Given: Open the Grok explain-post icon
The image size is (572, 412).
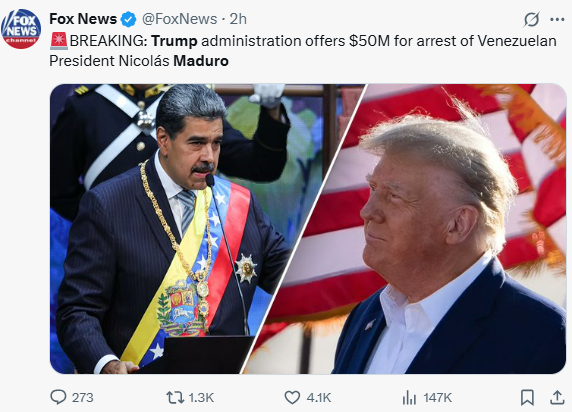Looking at the screenshot, I should pyautogui.click(x=531, y=19).
